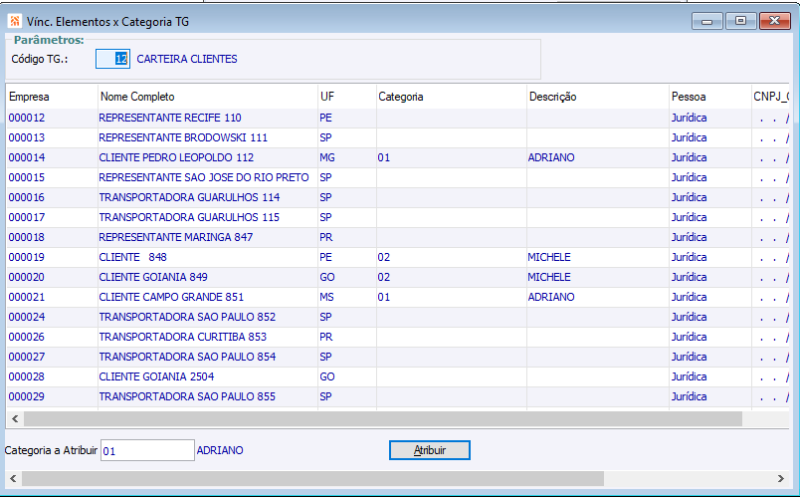Select row TRANSPORTADORA SAO PAULO 852
Image resolution: width=800 pixels, height=498 pixels.
point(398,317)
